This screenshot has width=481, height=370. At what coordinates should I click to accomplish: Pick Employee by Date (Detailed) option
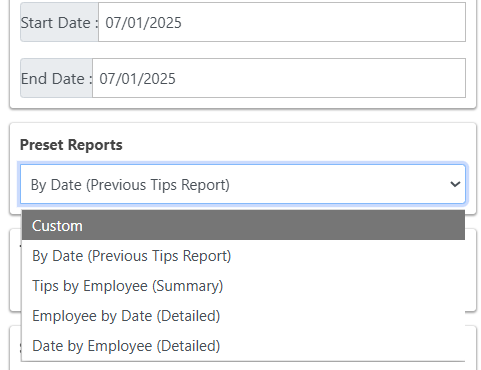pos(243,316)
